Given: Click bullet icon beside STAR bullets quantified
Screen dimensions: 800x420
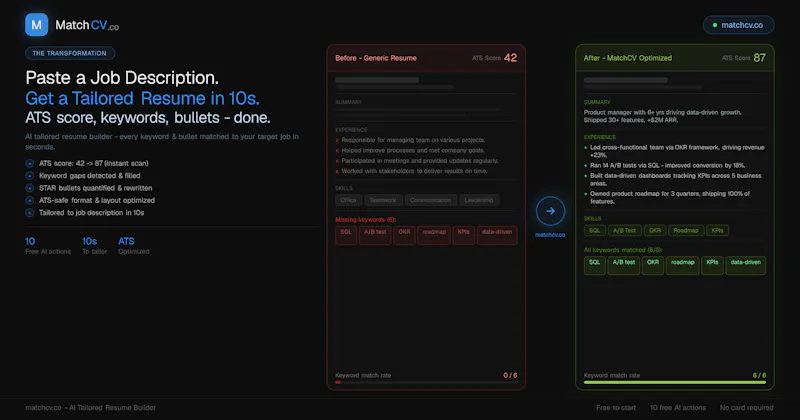Looking at the screenshot, I should pyautogui.click(x=30, y=188).
